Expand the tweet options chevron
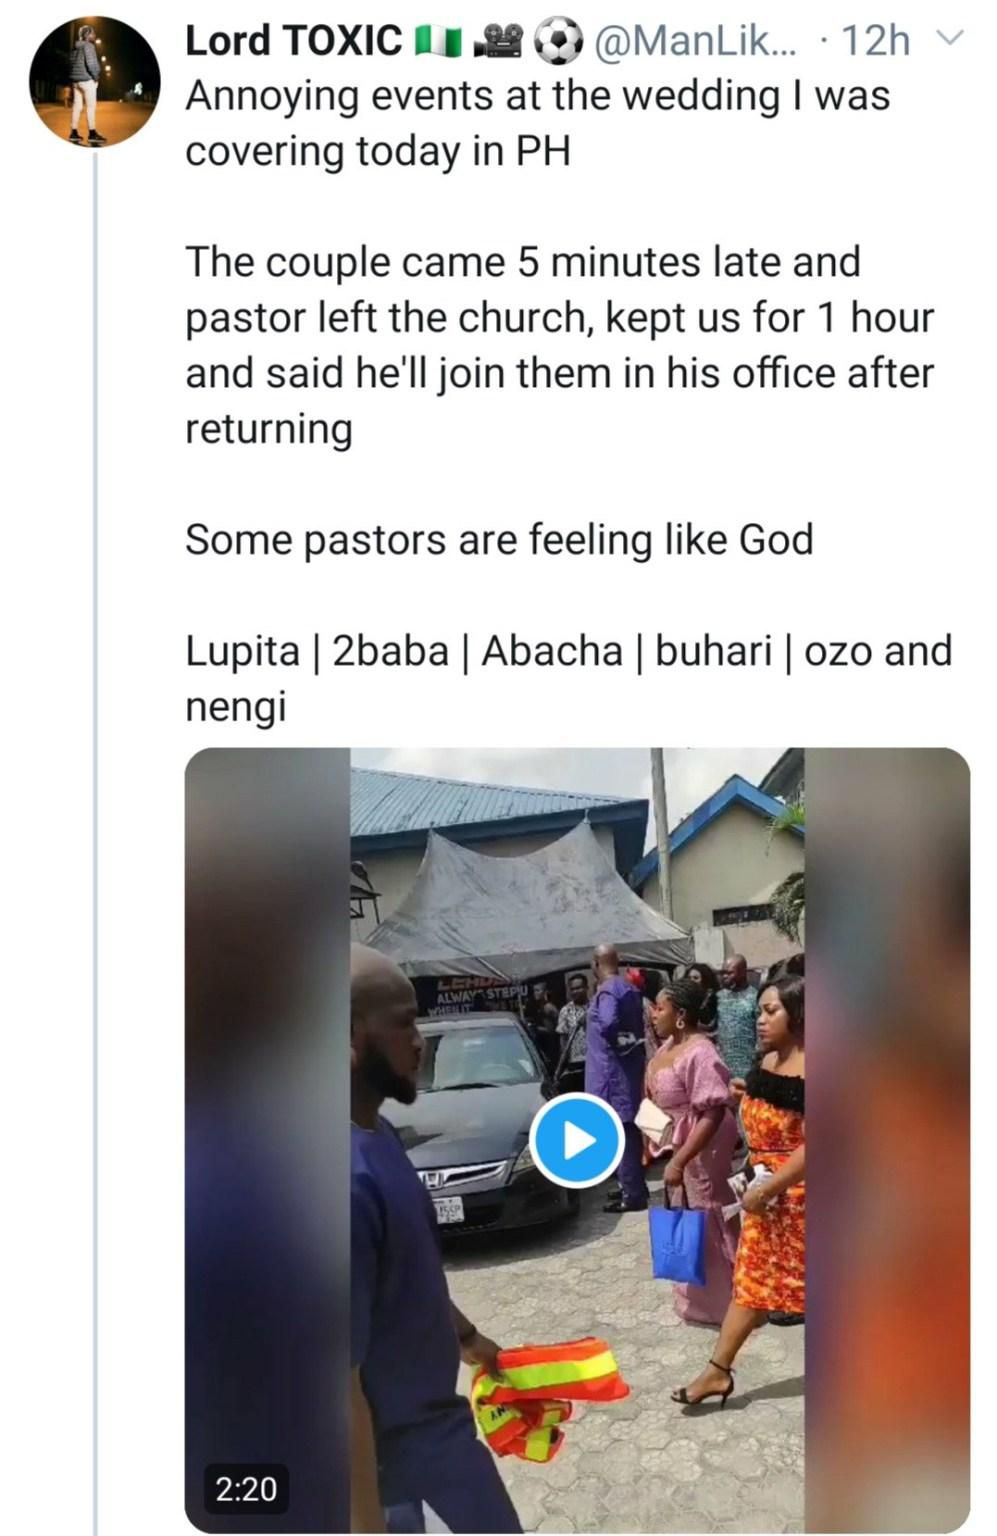The height and width of the screenshot is (1536, 997). (952, 39)
